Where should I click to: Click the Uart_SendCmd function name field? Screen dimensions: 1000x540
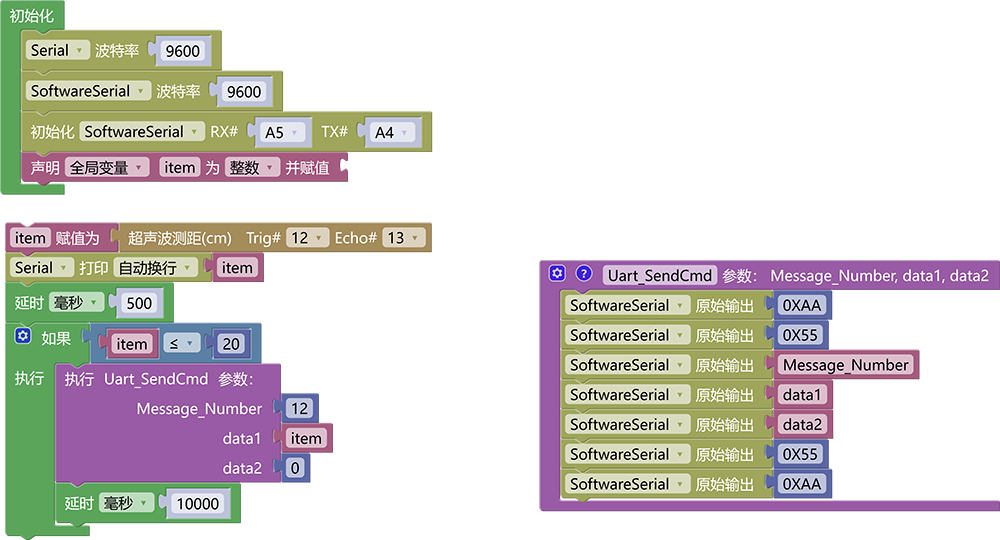coord(659,275)
